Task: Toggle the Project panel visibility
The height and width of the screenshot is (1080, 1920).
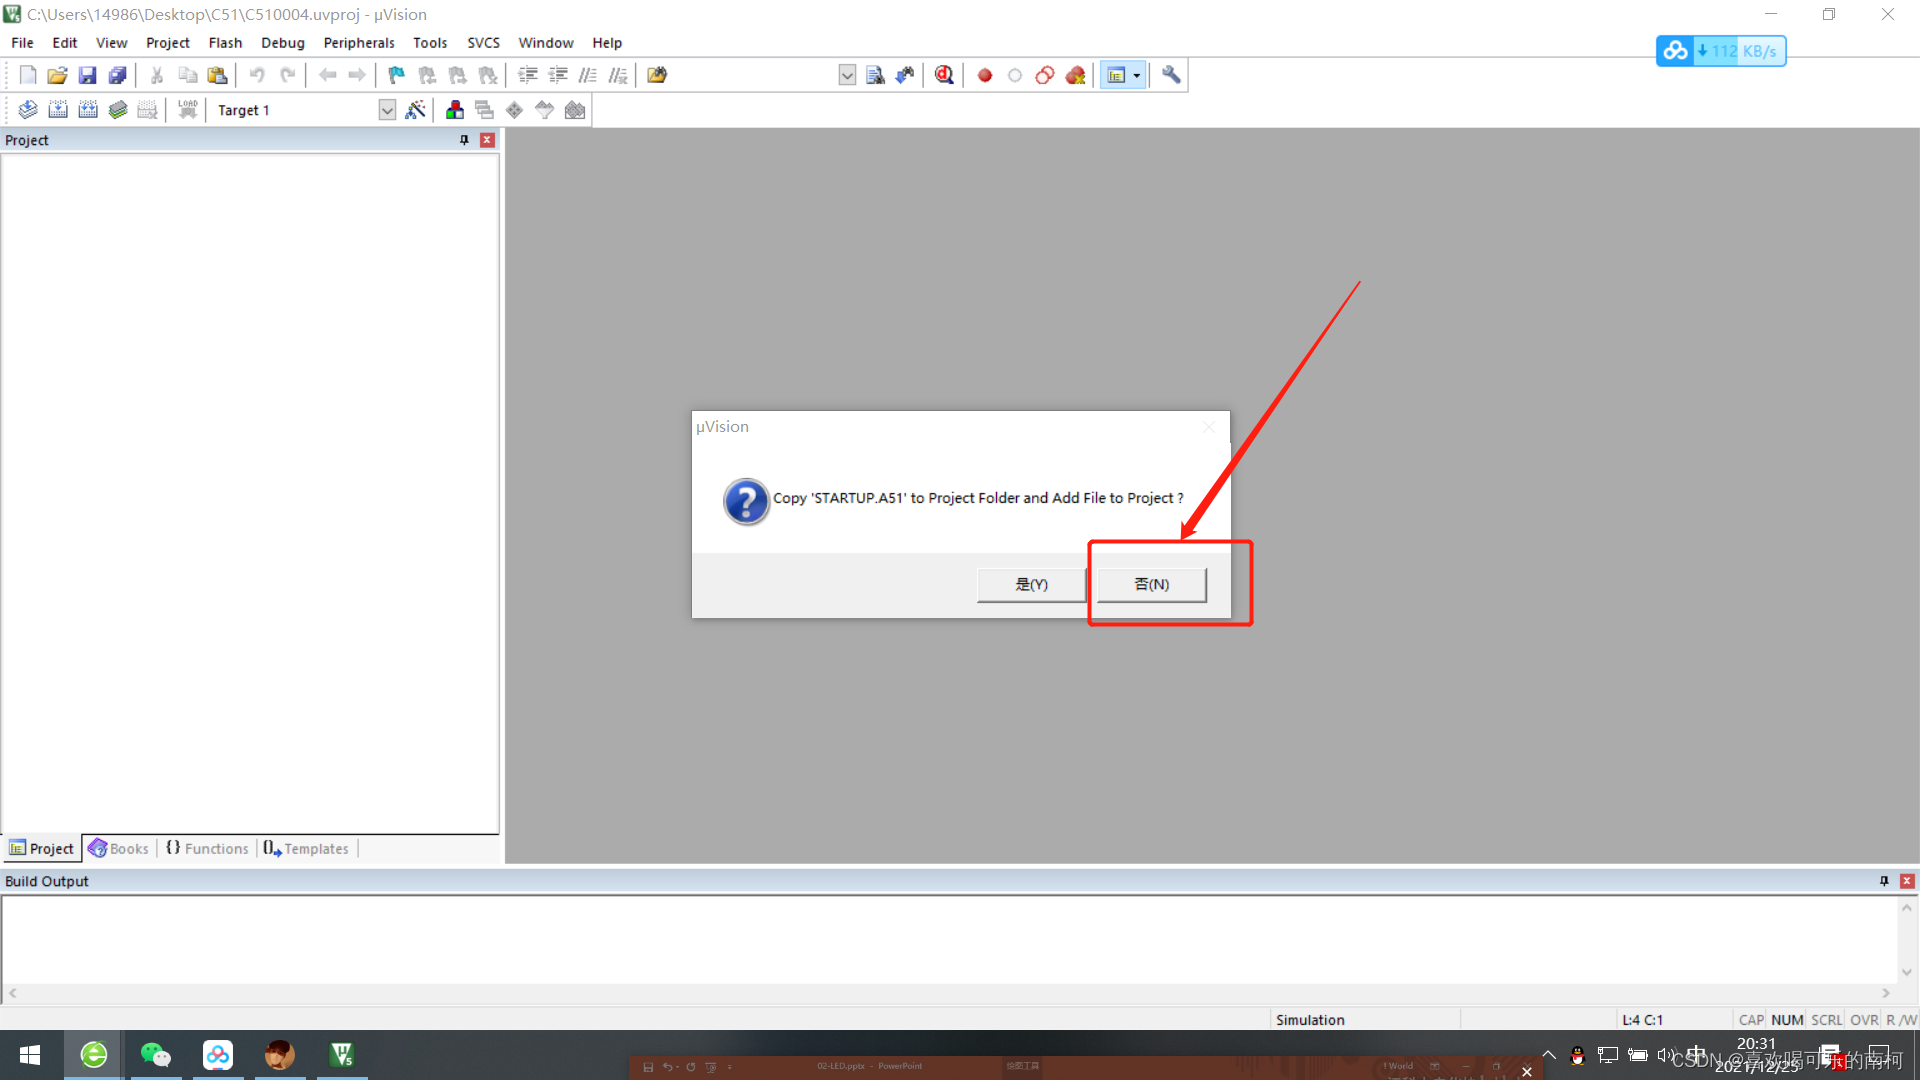Action: pyautogui.click(x=488, y=140)
